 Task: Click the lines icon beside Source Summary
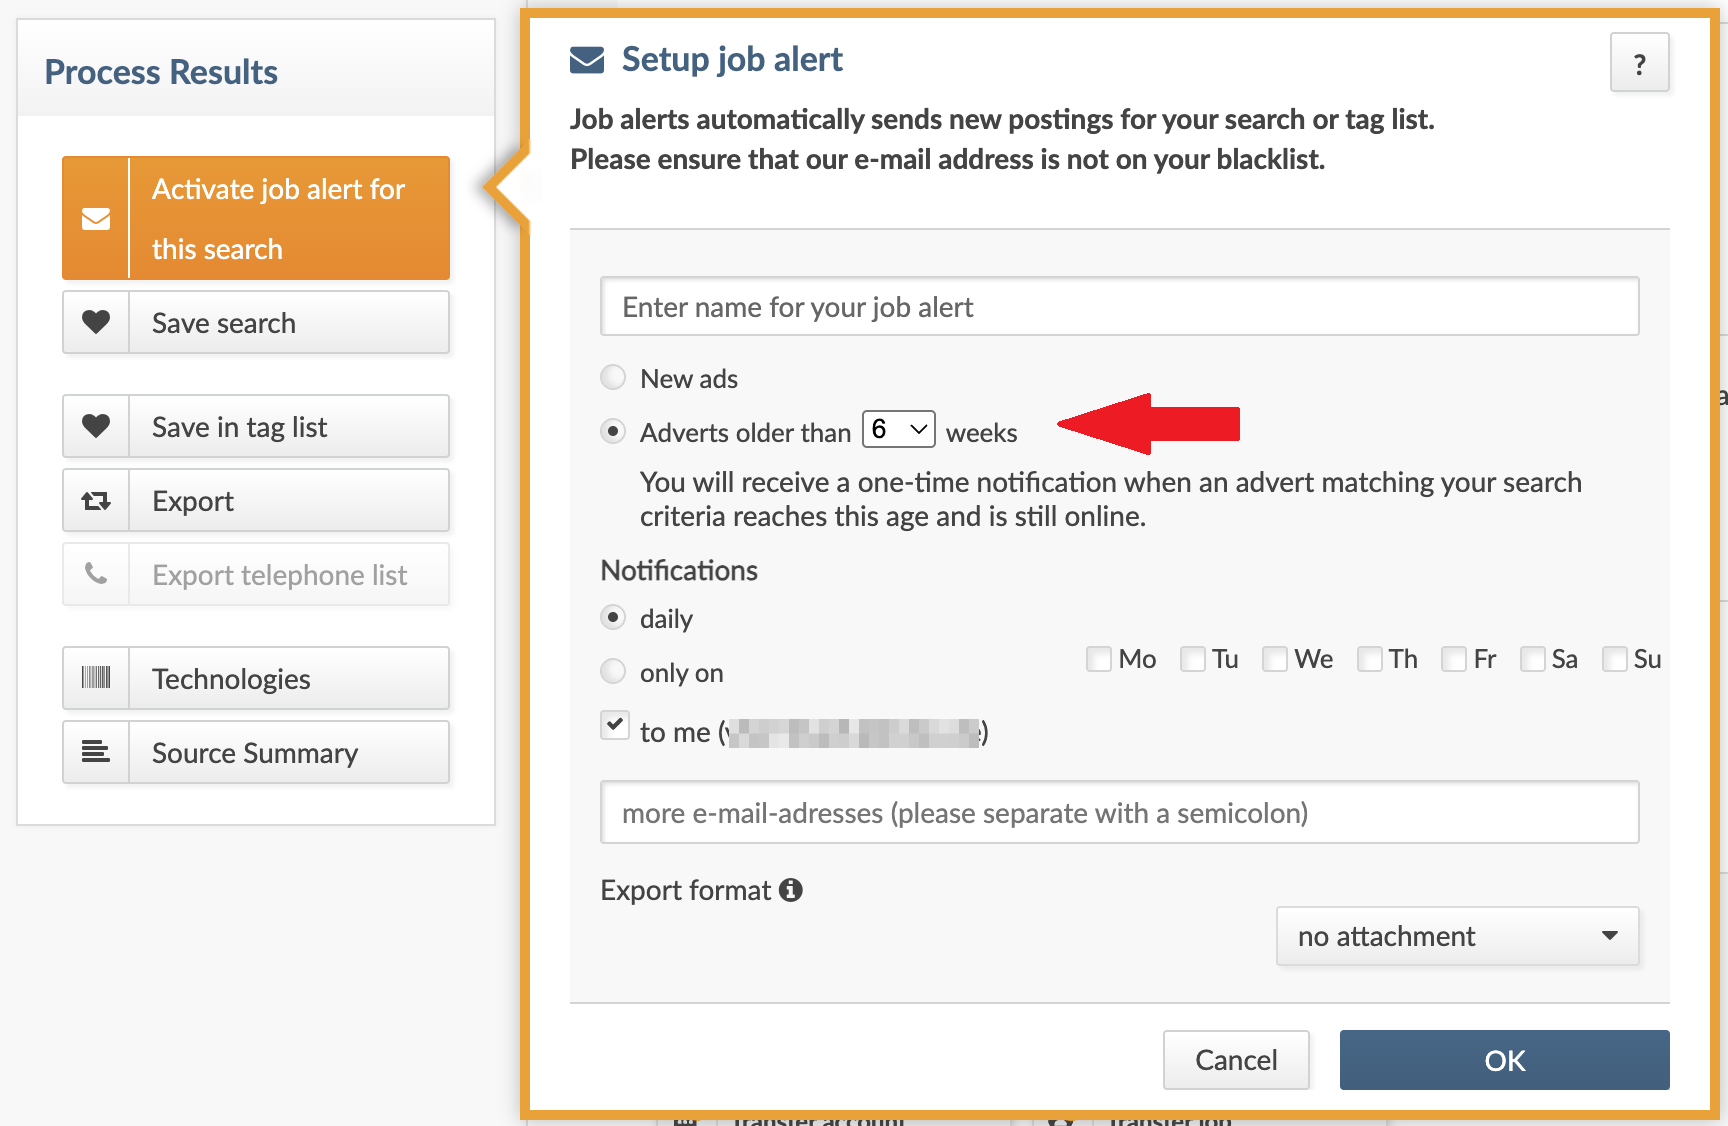point(96,752)
